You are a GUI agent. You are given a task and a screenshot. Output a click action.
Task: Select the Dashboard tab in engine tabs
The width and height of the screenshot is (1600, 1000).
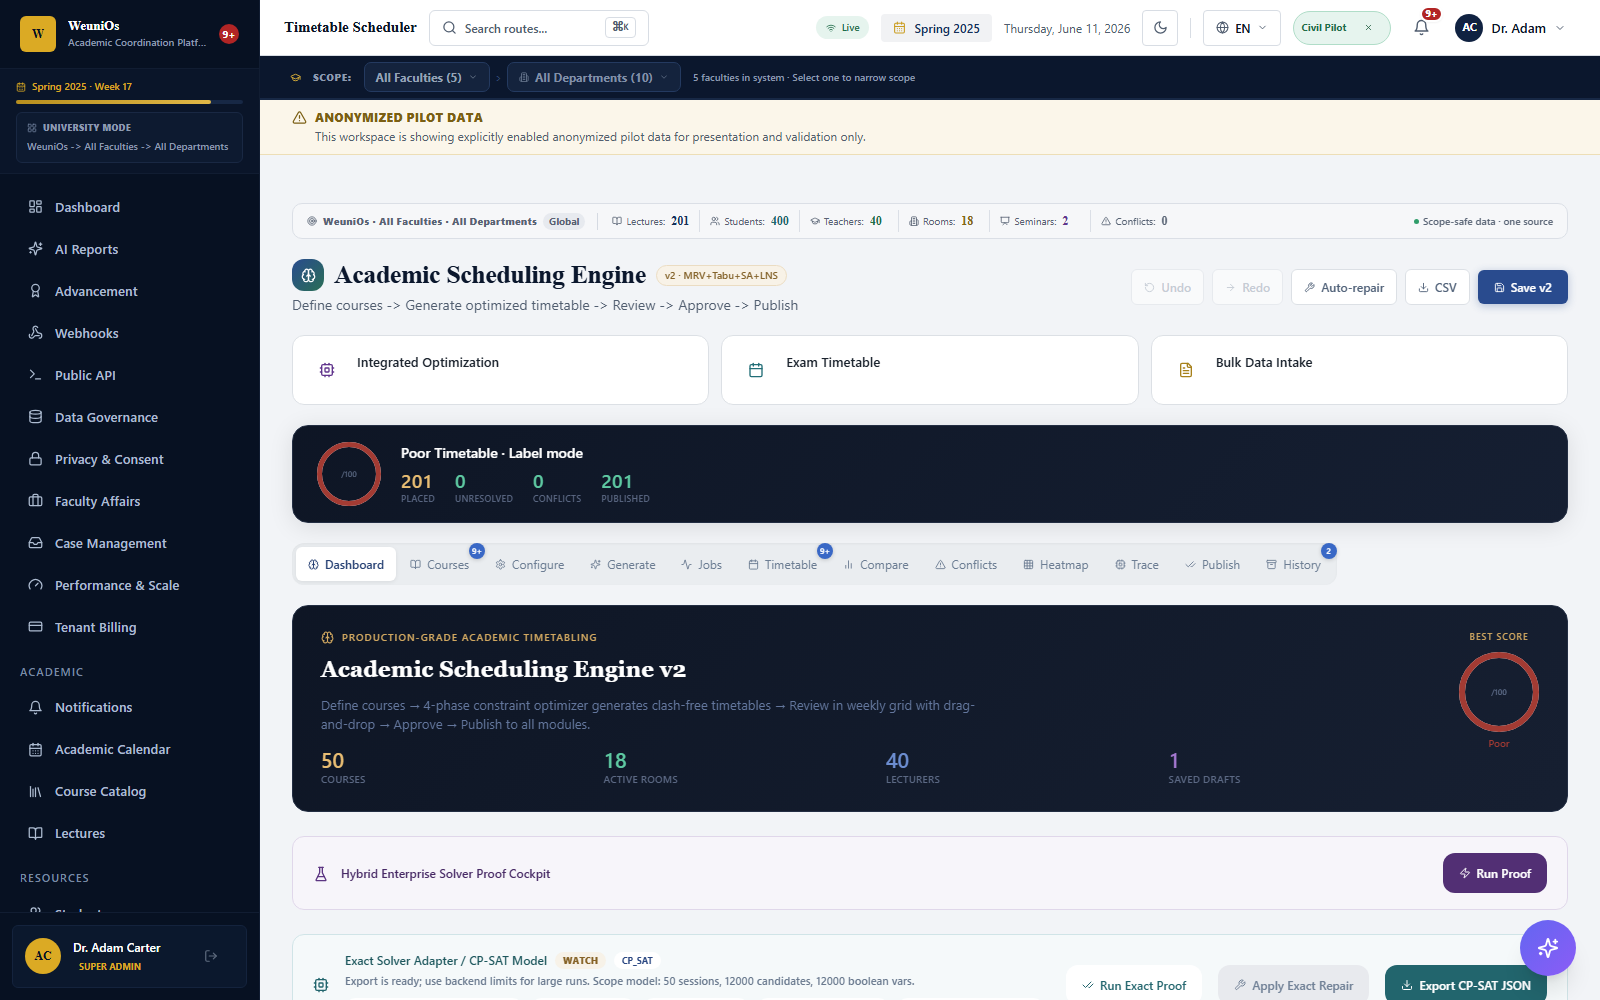[x=346, y=565]
